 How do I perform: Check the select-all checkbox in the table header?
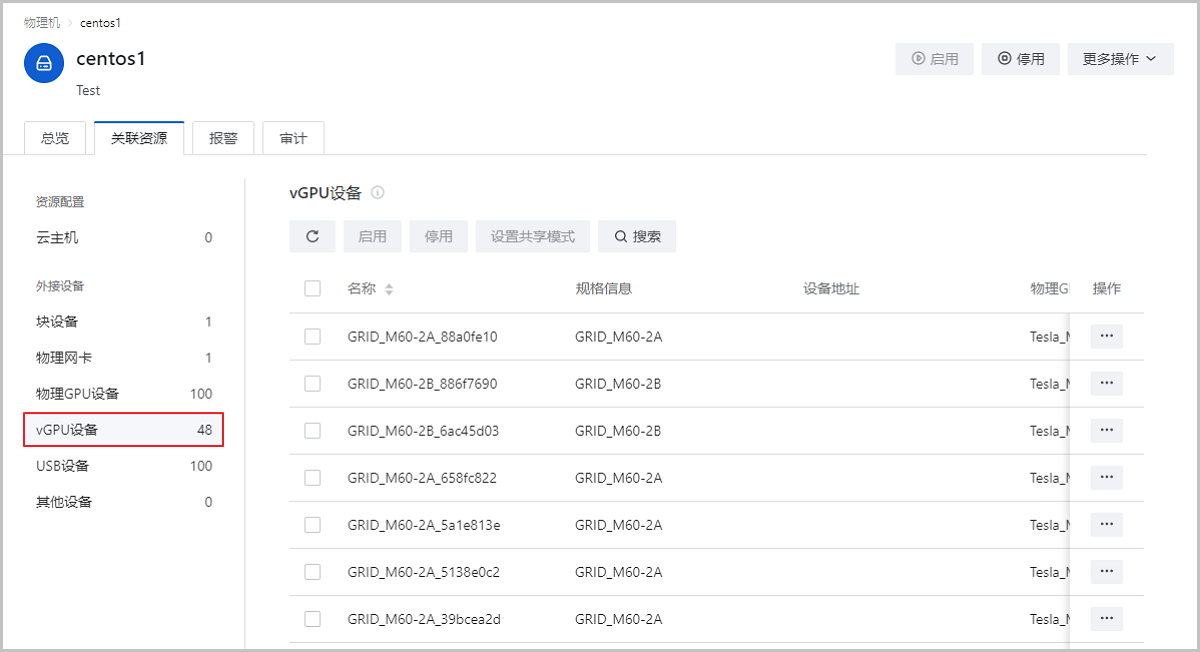(312, 288)
